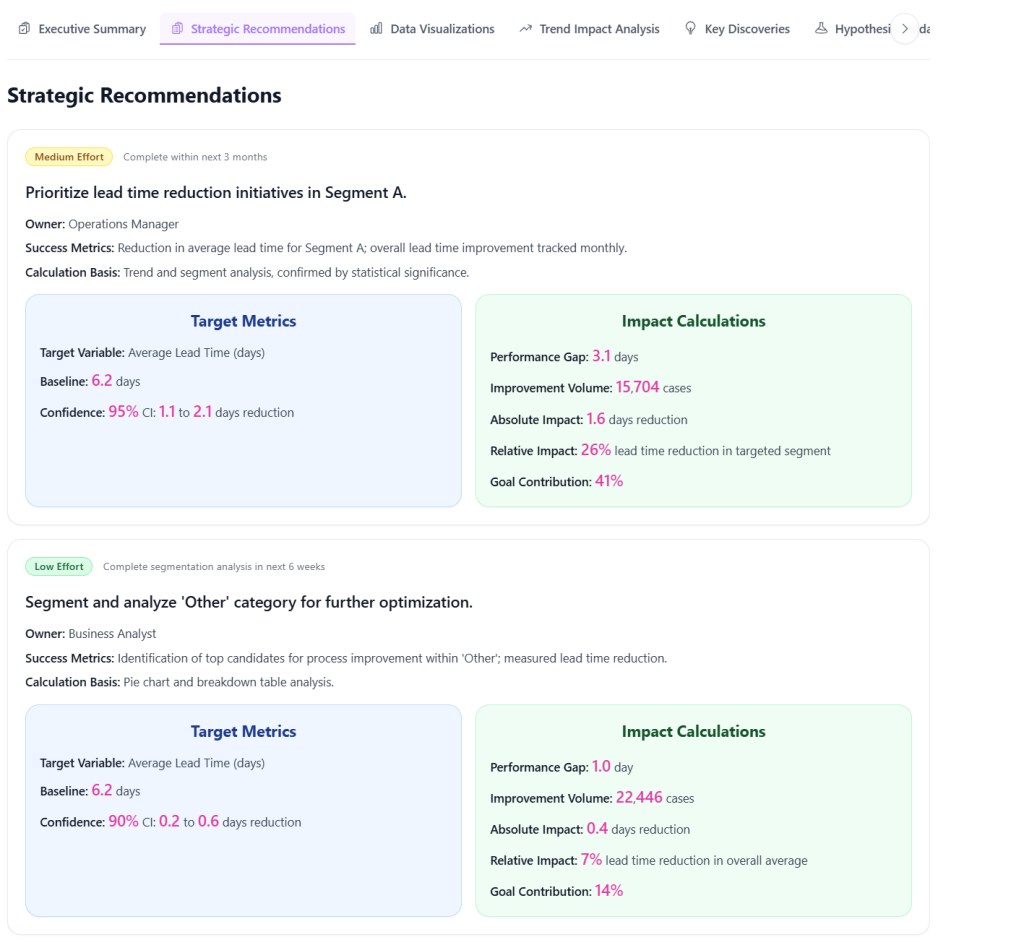Image resolution: width=1024 pixels, height=945 pixels.
Task: Click the Medium Effort badge
Action: tap(69, 157)
